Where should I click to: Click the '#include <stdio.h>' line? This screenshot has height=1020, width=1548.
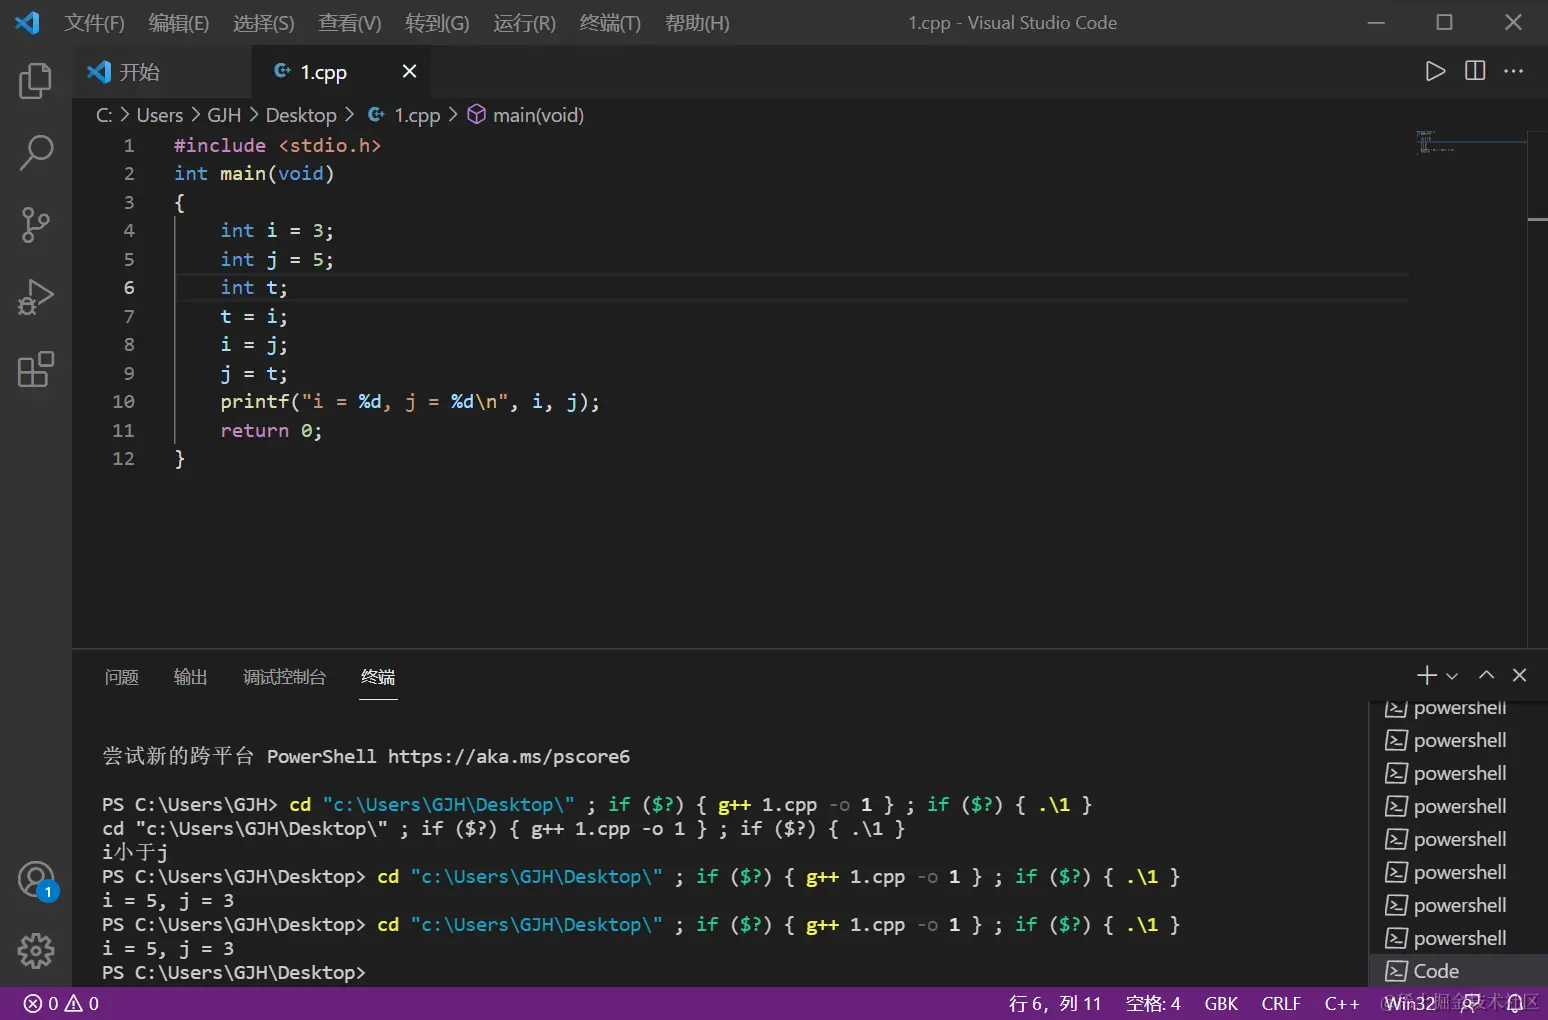point(278,145)
